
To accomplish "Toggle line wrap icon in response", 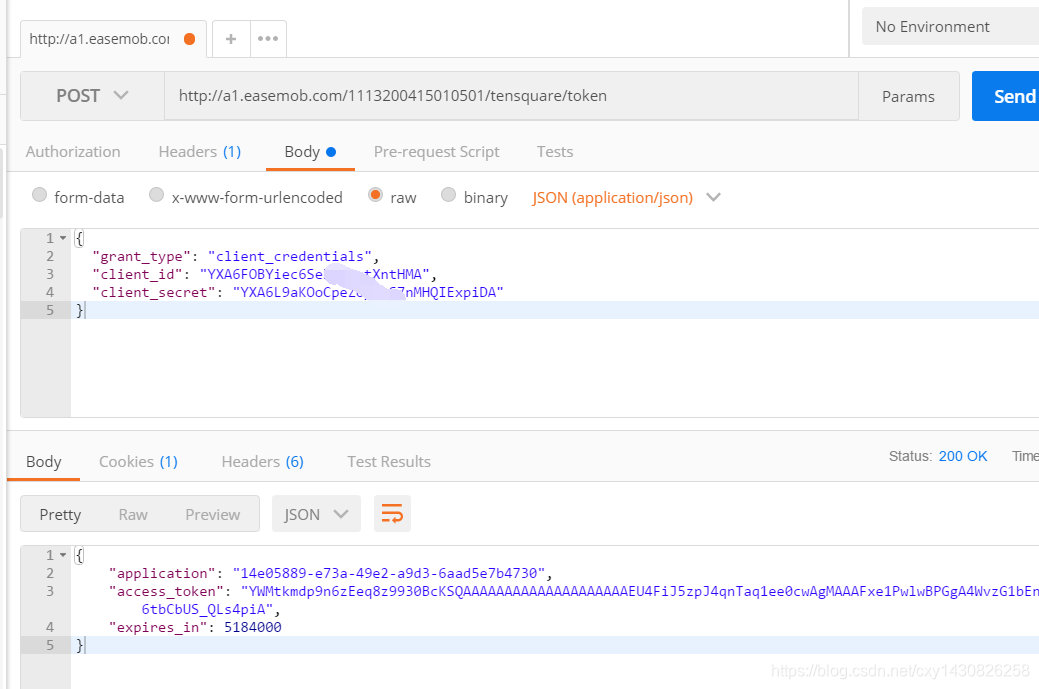I will pyautogui.click(x=392, y=513).
